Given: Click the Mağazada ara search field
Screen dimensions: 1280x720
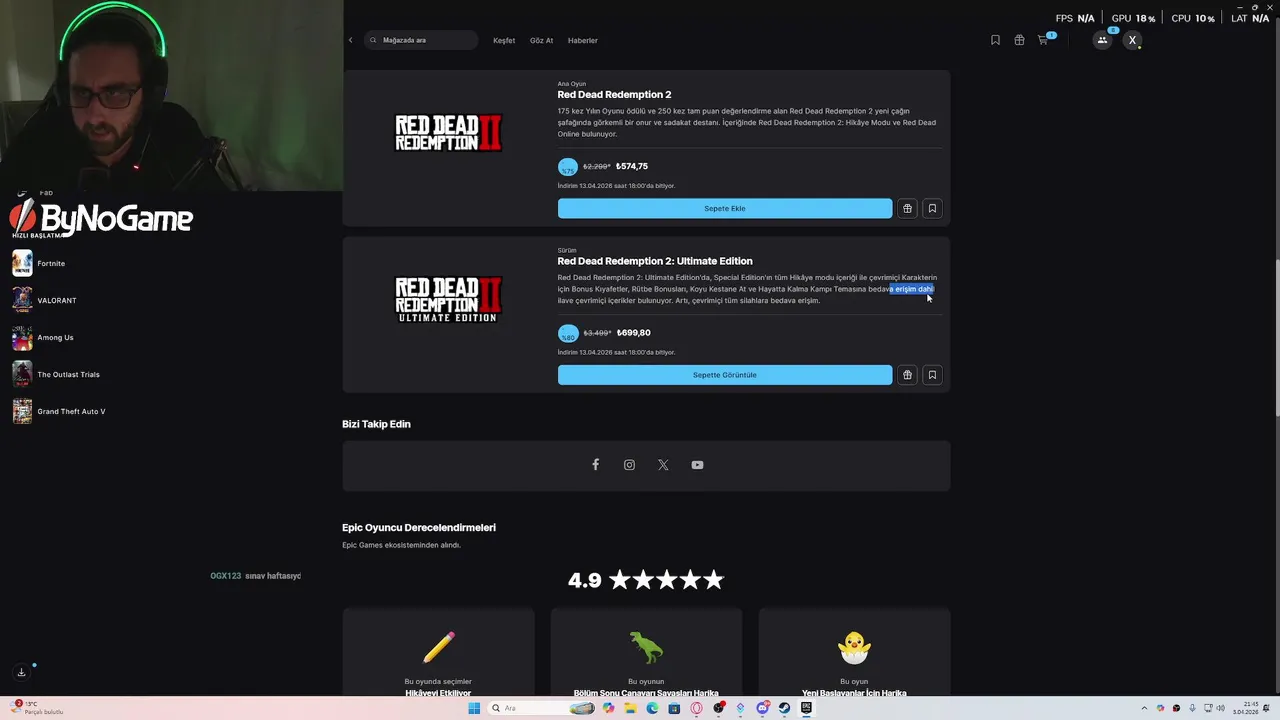Looking at the screenshot, I should coord(421,40).
